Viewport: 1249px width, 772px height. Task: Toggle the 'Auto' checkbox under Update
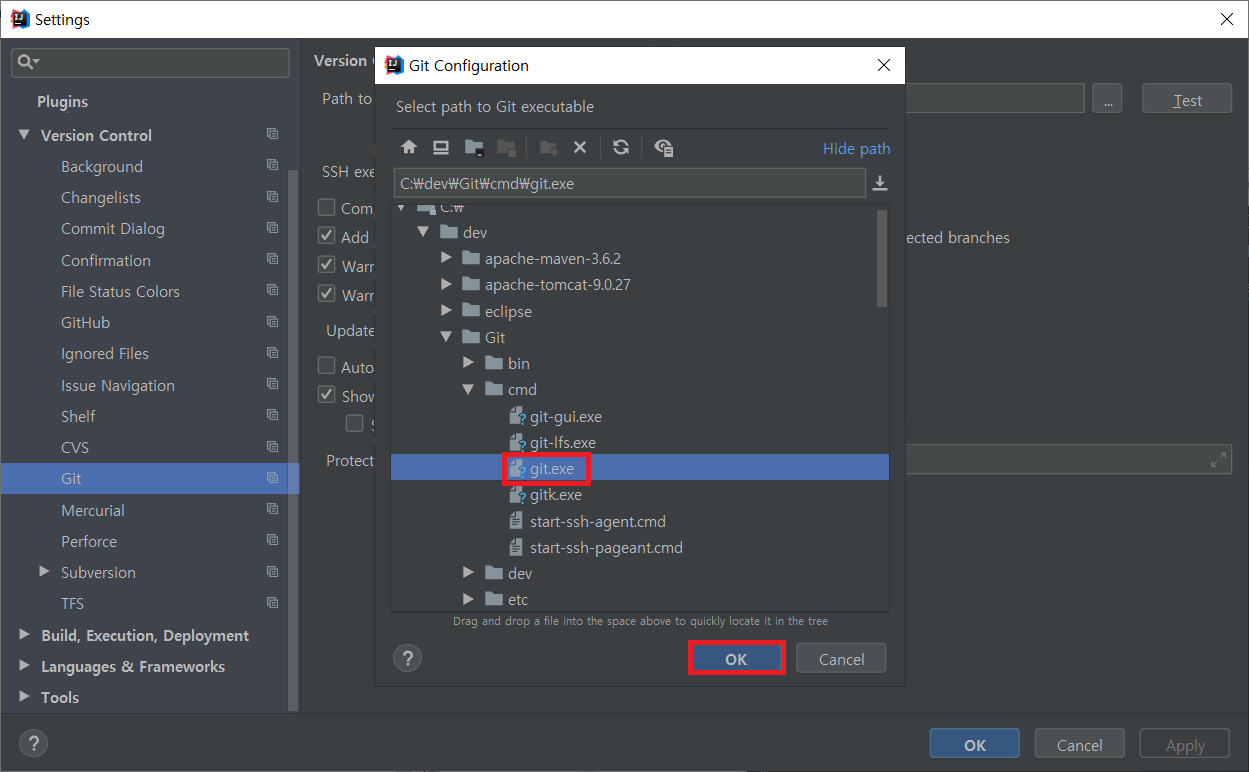[x=326, y=366]
